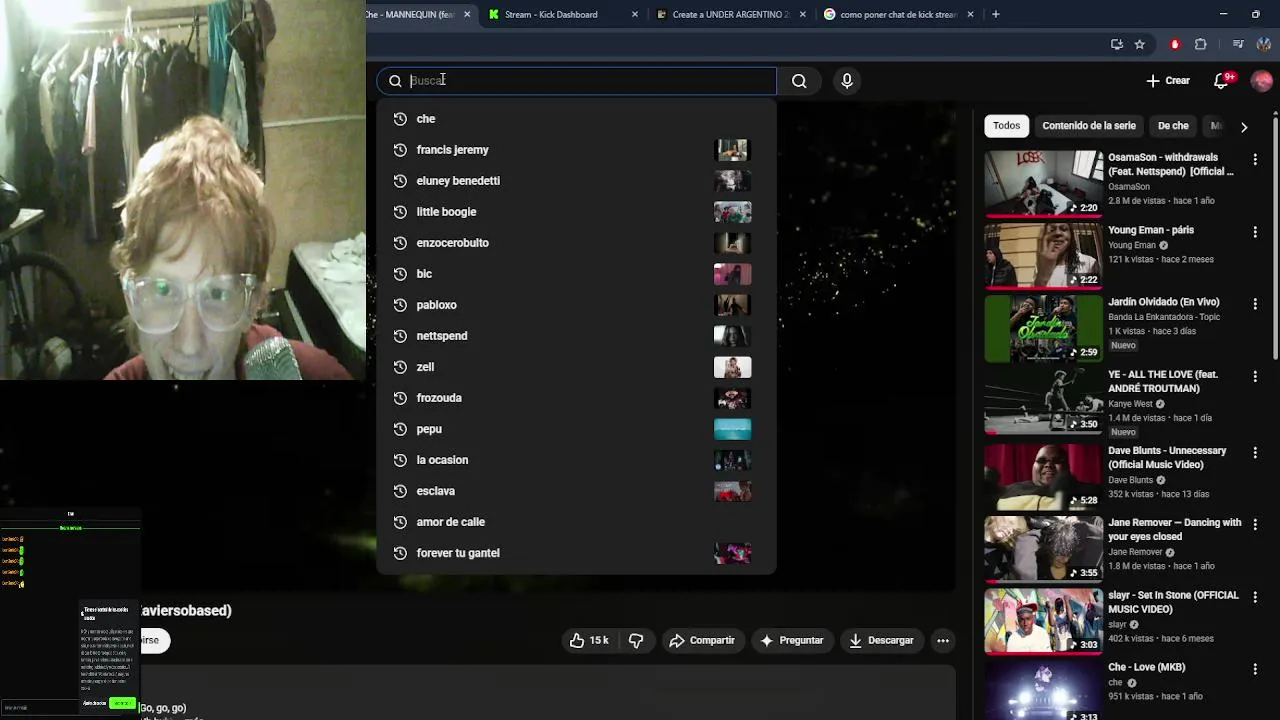
Task: Select the De che filter chip
Action: [1173, 126]
